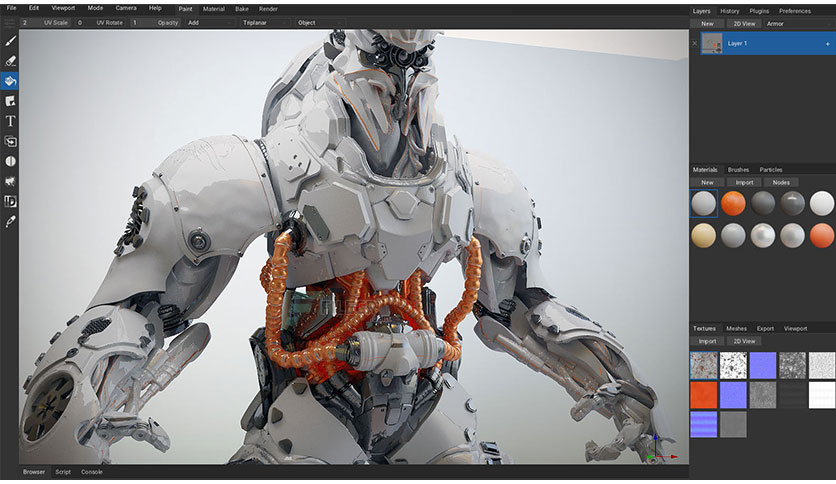Select the cream yellow material sphere
836x484 pixels.
pos(704,235)
